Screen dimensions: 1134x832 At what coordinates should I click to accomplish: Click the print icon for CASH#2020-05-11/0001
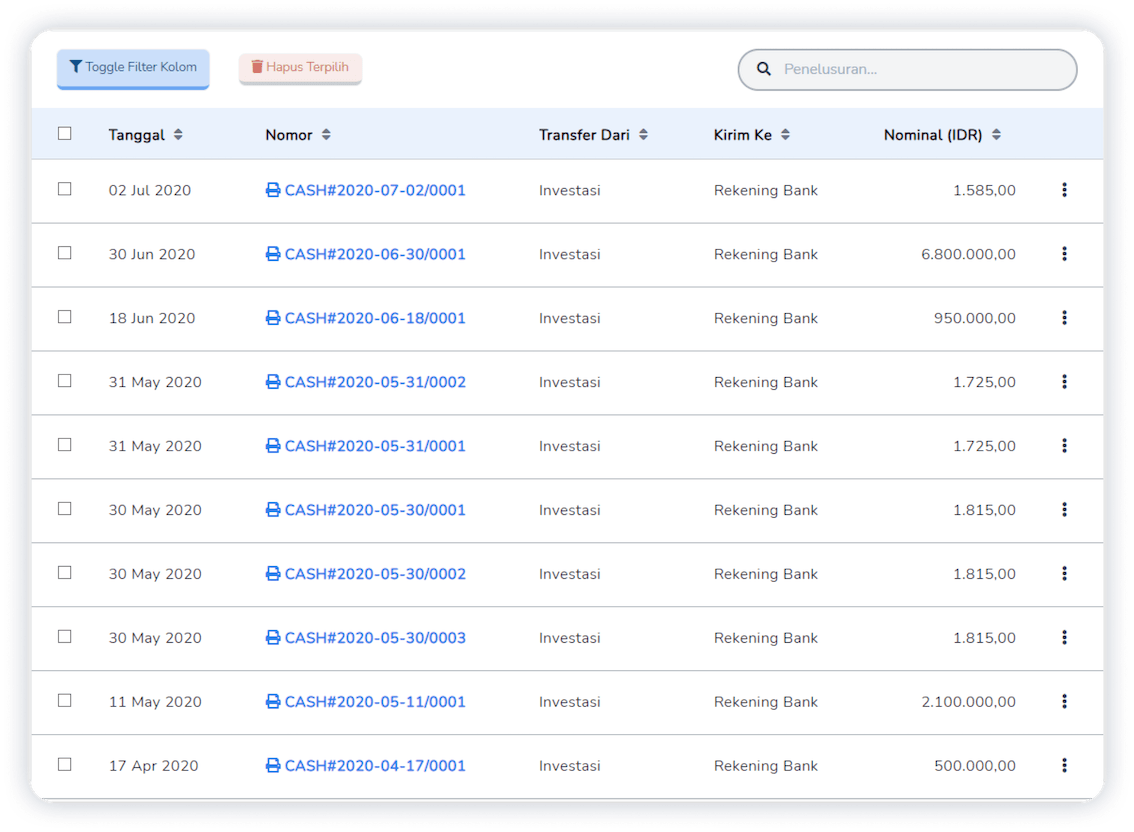pyautogui.click(x=273, y=702)
